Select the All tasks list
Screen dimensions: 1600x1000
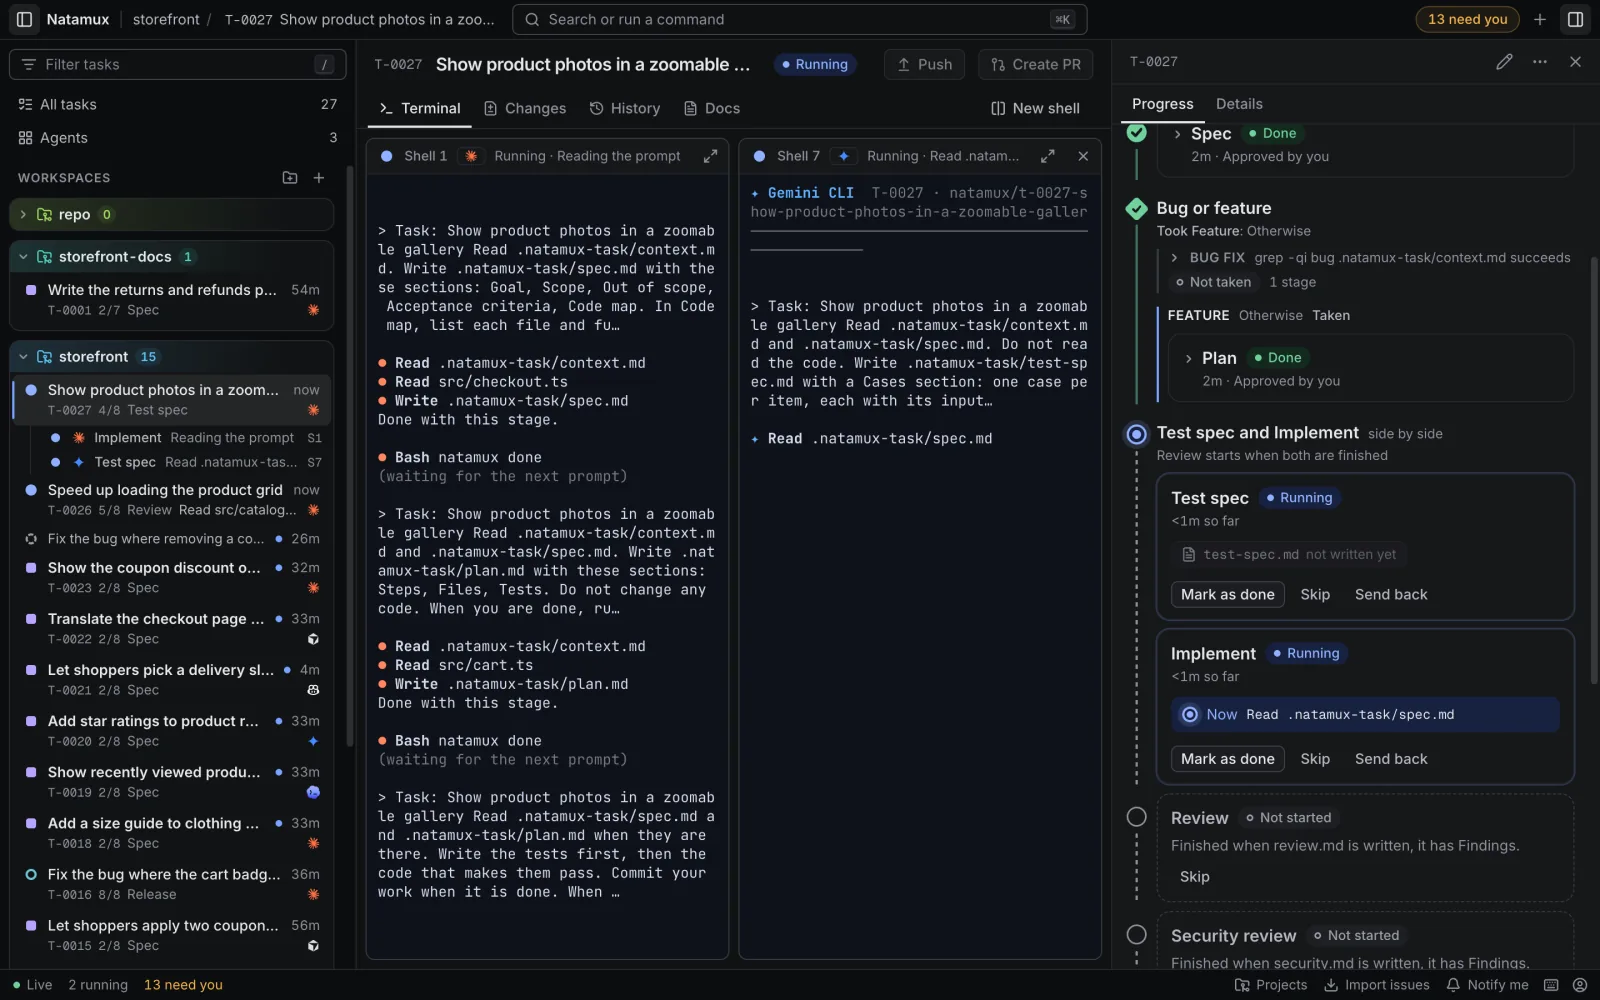(178, 104)
